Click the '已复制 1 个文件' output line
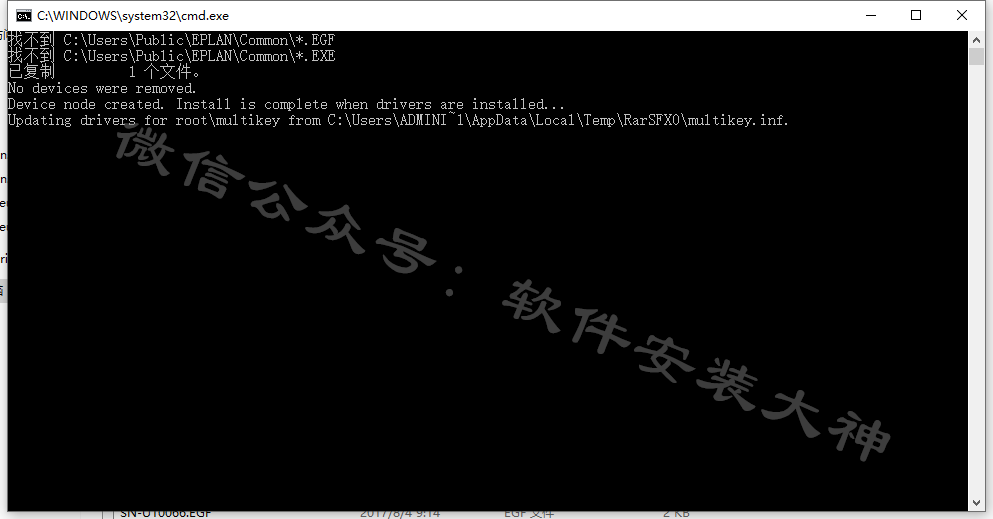Image resolution: width=993 pixels, height=519 pixels. pos(104,72)
